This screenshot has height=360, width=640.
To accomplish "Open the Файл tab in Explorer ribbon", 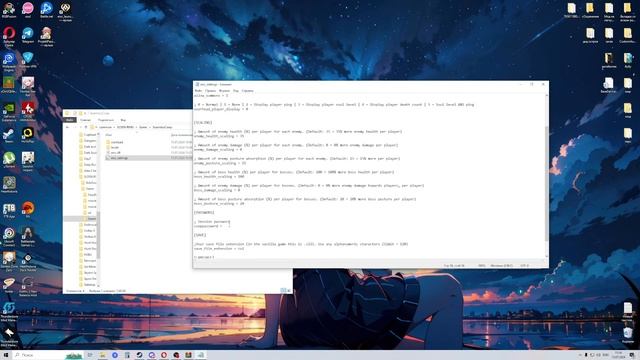I will (x=70, y=120).
